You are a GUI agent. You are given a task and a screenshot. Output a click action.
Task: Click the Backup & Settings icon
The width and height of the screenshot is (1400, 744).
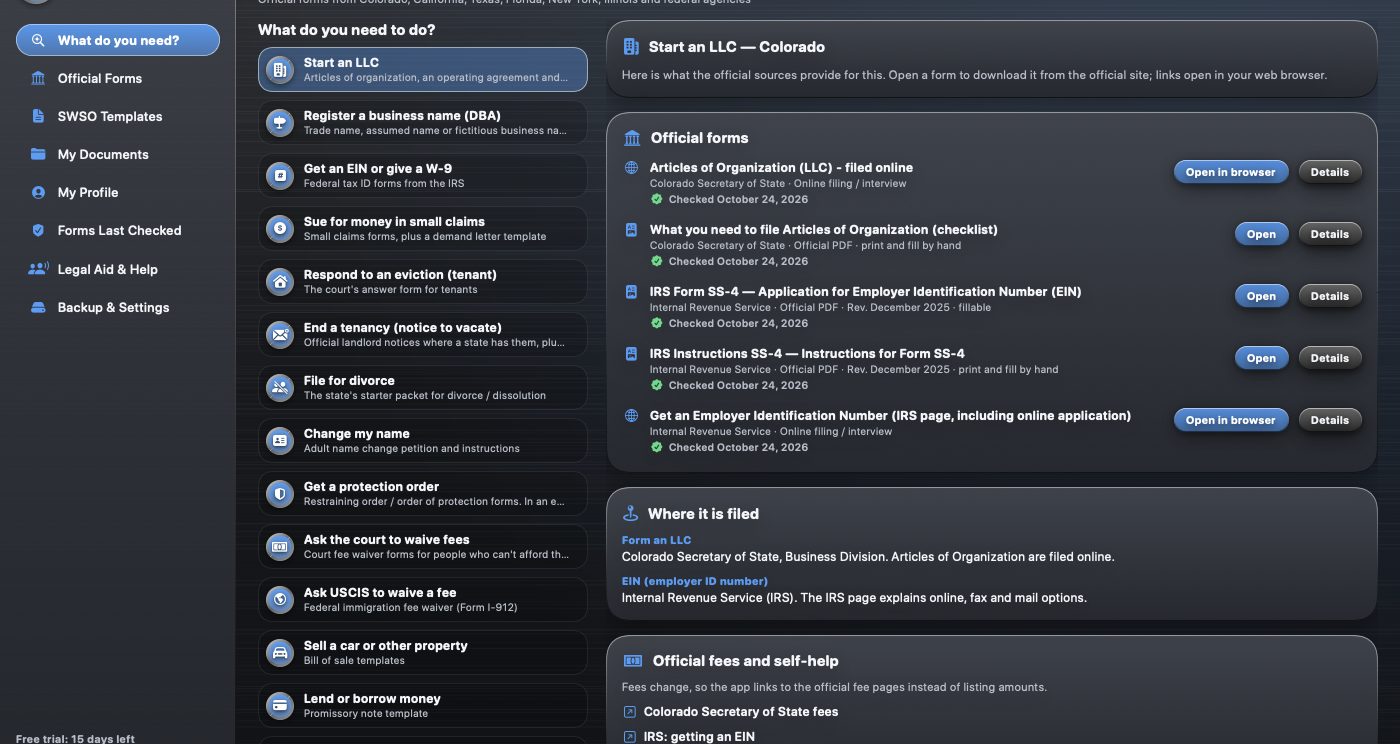click(38, 307)
